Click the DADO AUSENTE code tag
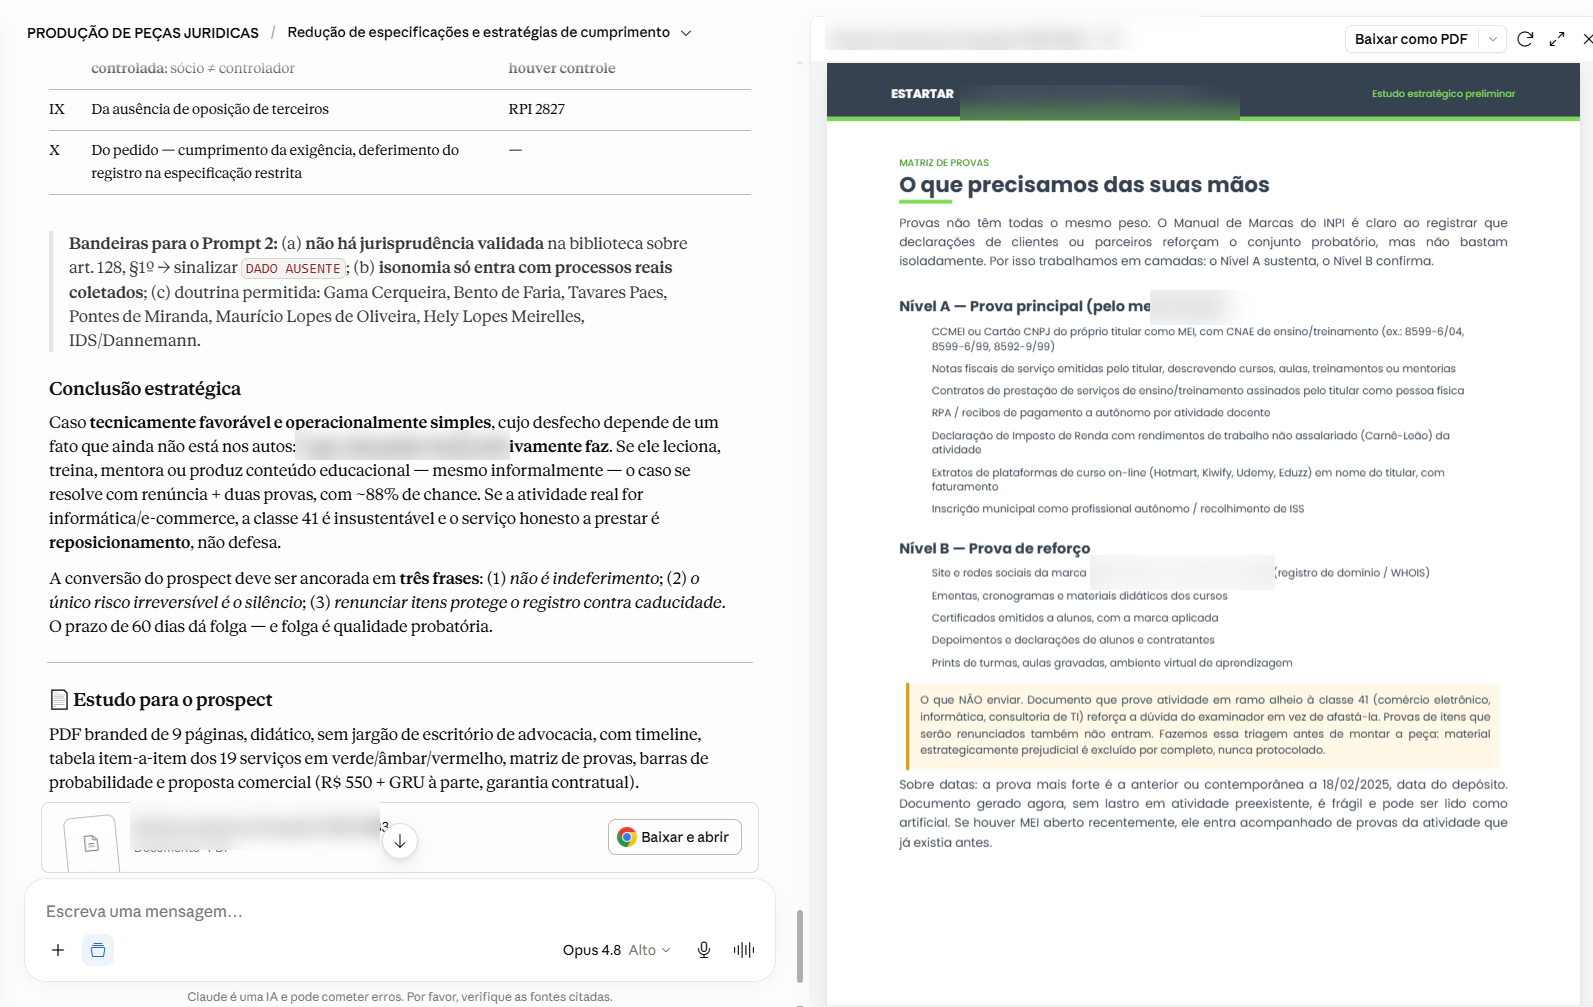The height and width of the screenshot is (1007, 1593). tap(293, 268)
